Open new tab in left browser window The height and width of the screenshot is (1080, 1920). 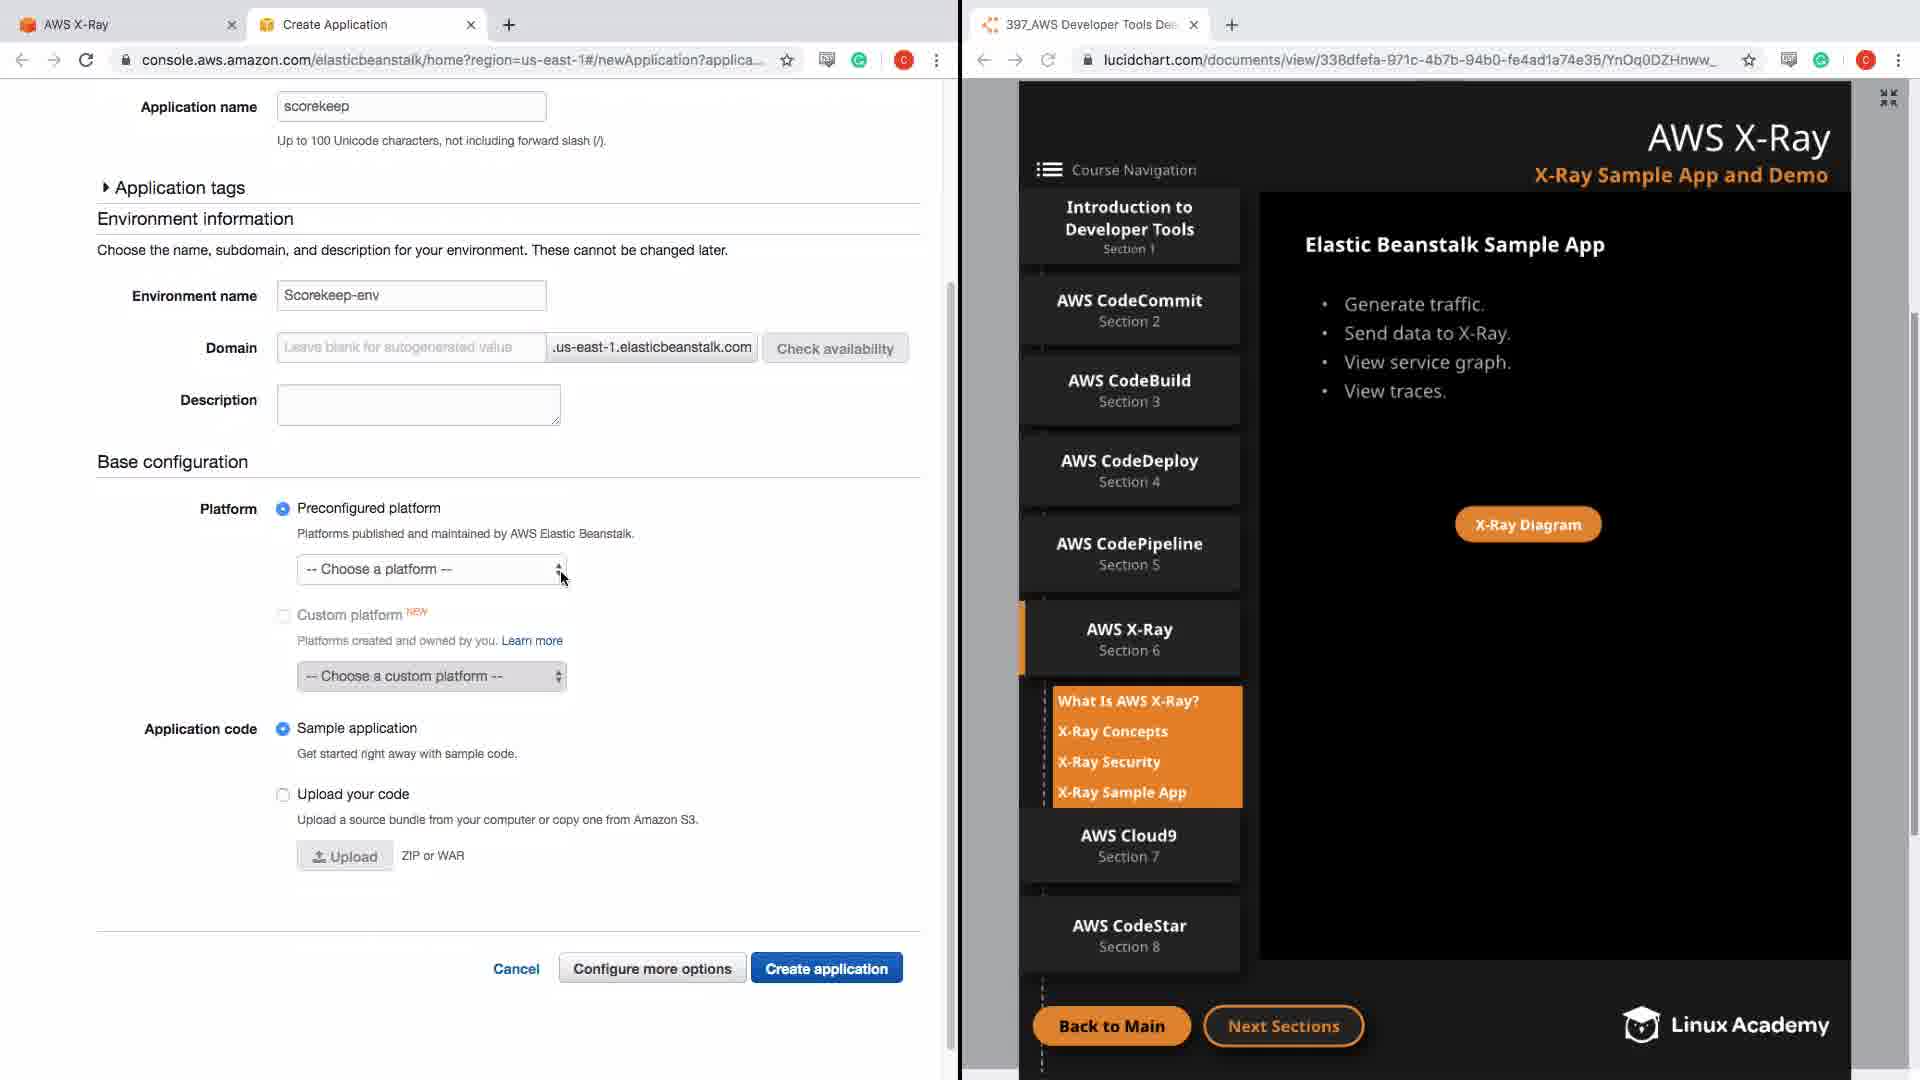coord(509,24)
